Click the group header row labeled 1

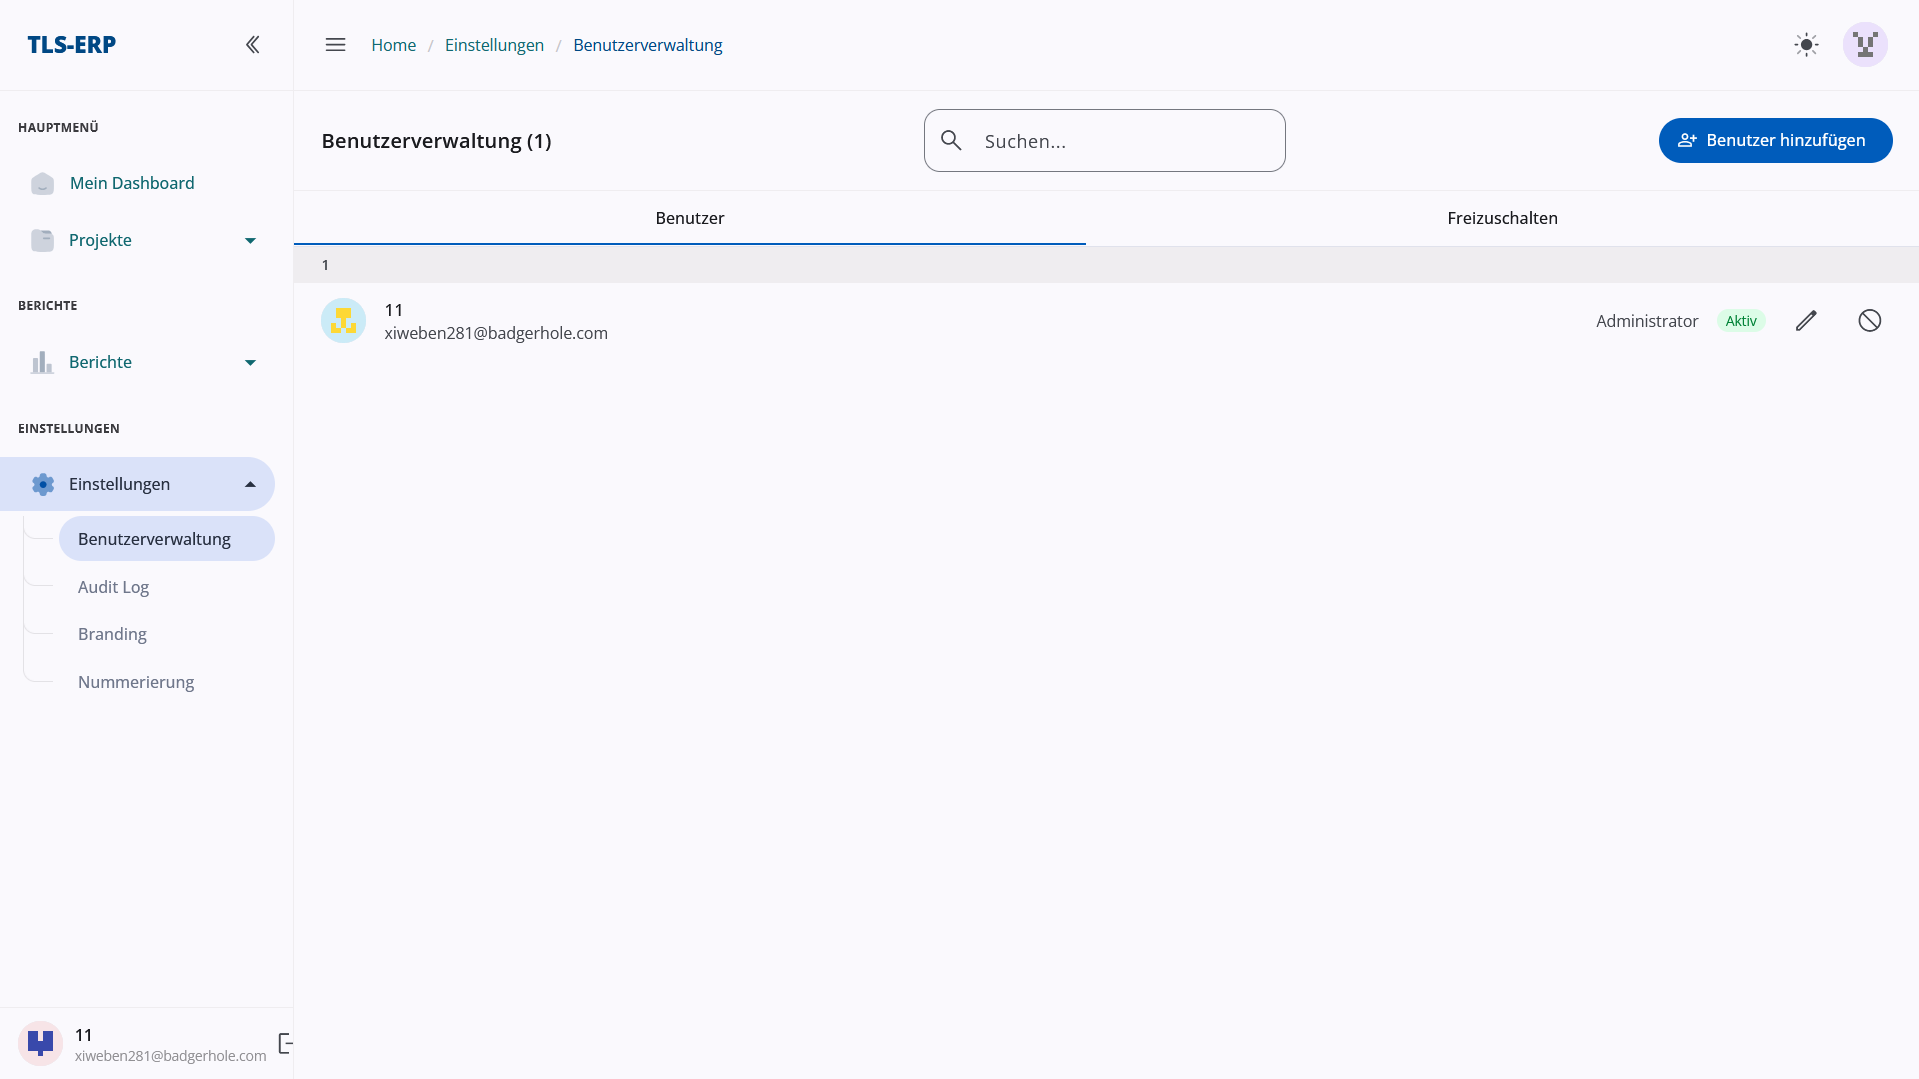coord(1106,265)
